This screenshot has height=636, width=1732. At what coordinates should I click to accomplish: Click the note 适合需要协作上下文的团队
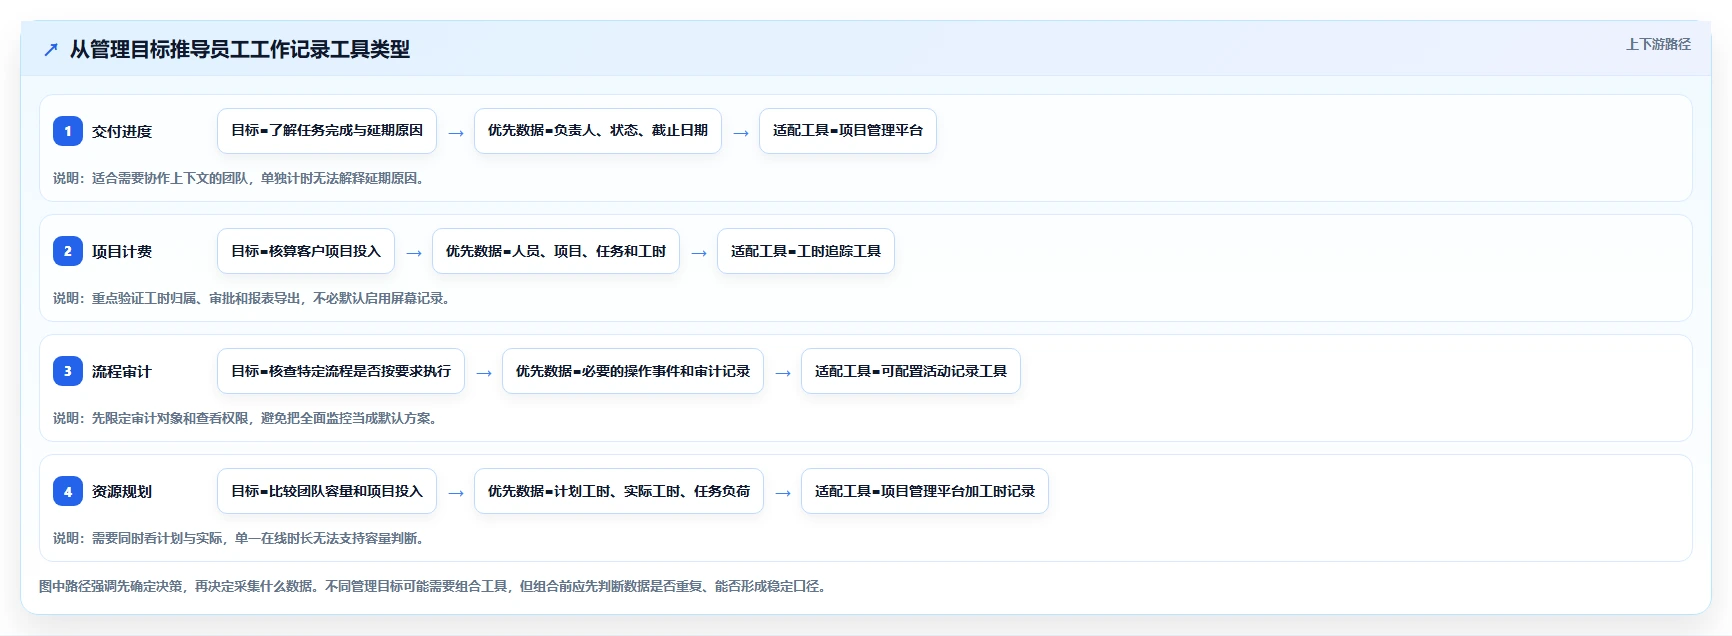click(x=170, y=178)
